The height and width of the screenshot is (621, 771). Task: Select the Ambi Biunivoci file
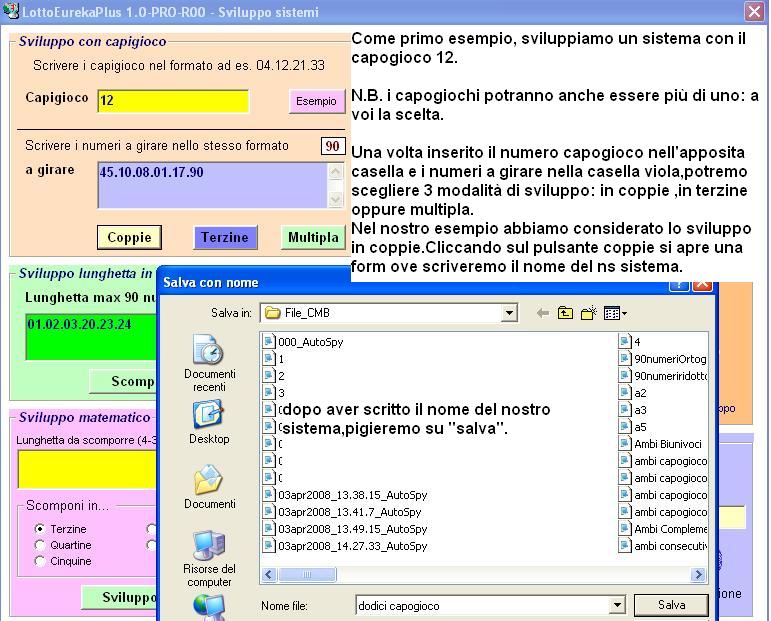660,444
